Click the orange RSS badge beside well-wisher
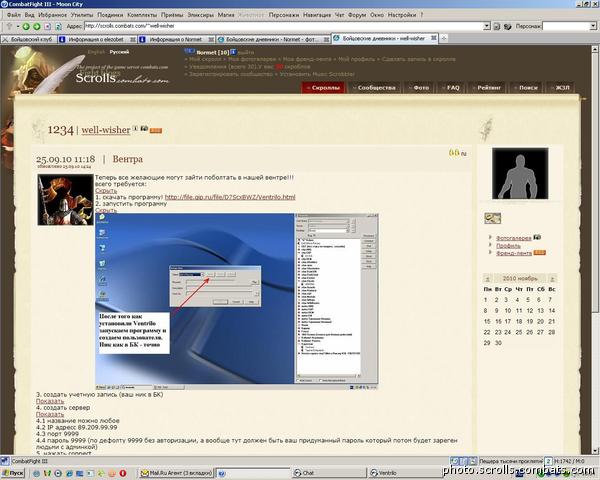Image resolution: width=600 pixels, height=480 pixels. [x=156, y=131]
